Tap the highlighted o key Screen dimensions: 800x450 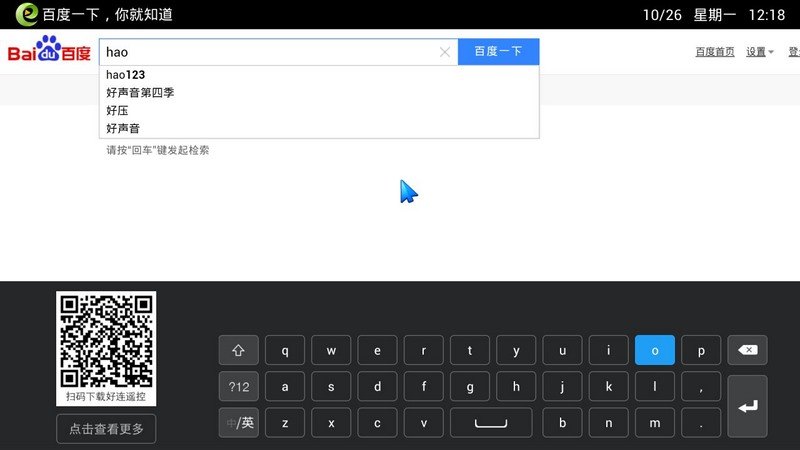point(655,350)
